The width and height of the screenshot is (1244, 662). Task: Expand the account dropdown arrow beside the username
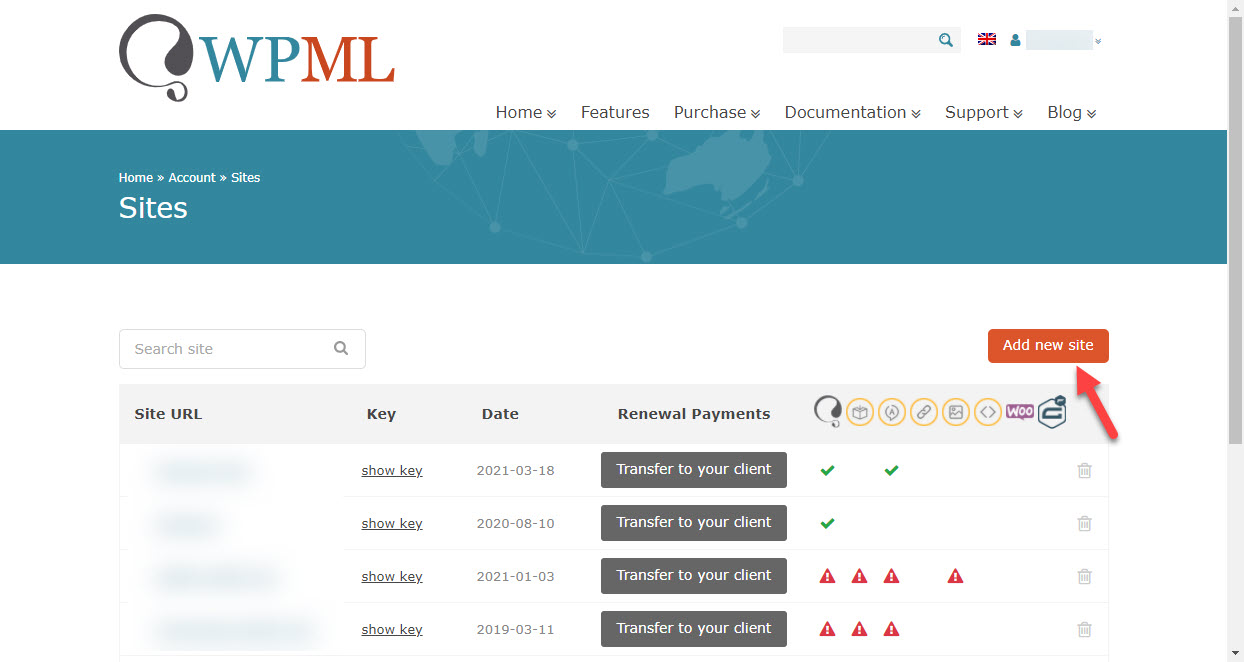(x=1098, y=41)
